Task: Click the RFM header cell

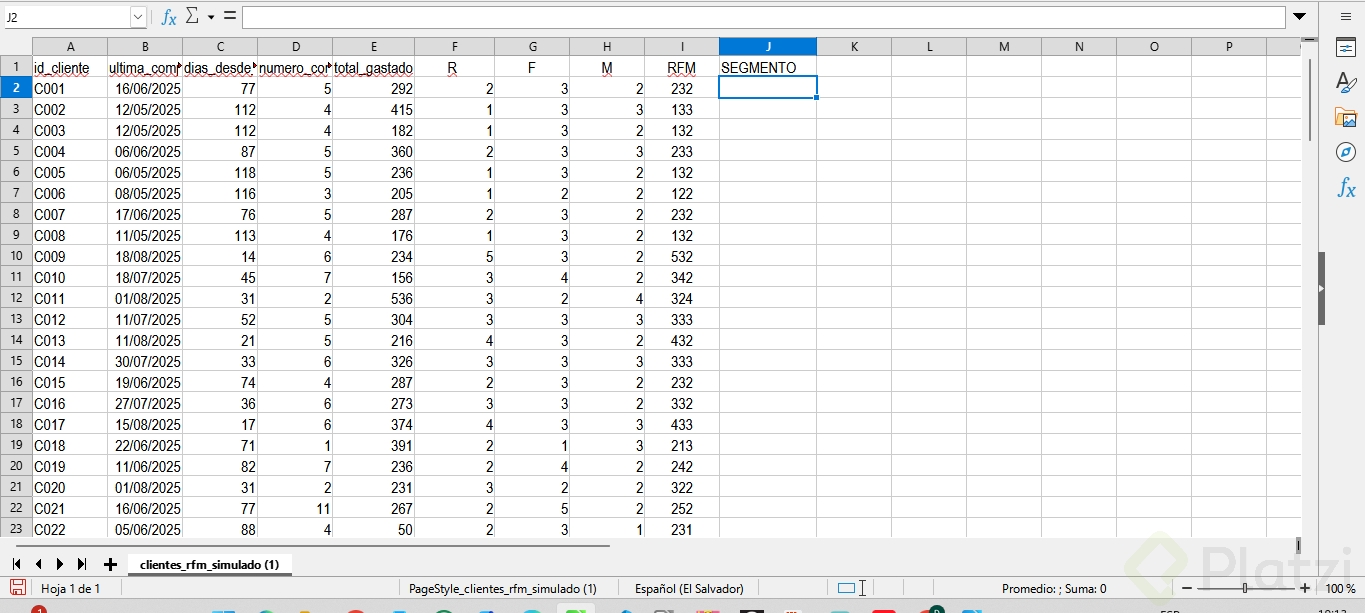Action: coord(681,67)
